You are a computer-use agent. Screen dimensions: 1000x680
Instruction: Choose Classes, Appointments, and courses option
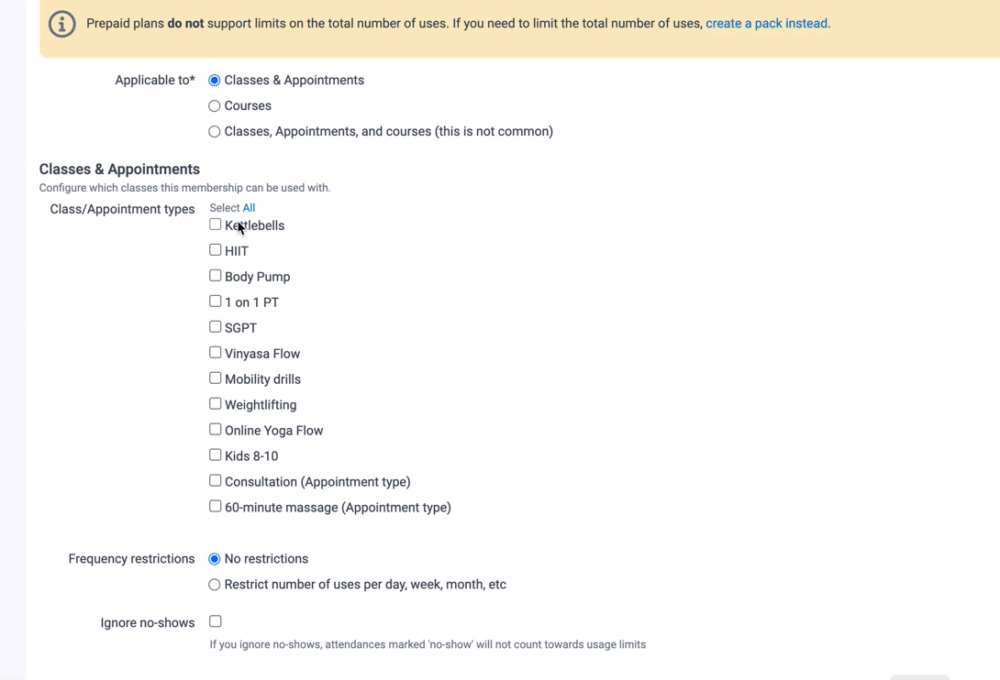(214, 131)
